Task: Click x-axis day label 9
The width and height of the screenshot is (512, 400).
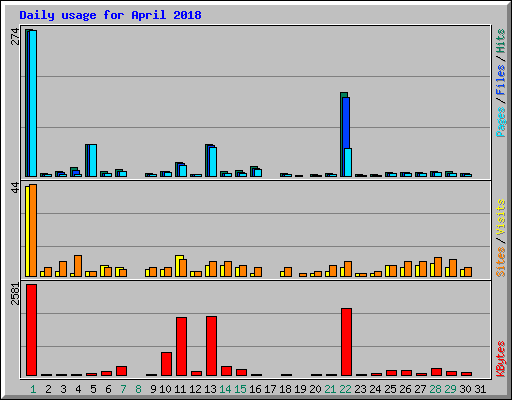Action: pyautogui.click(x=153, y=389)
